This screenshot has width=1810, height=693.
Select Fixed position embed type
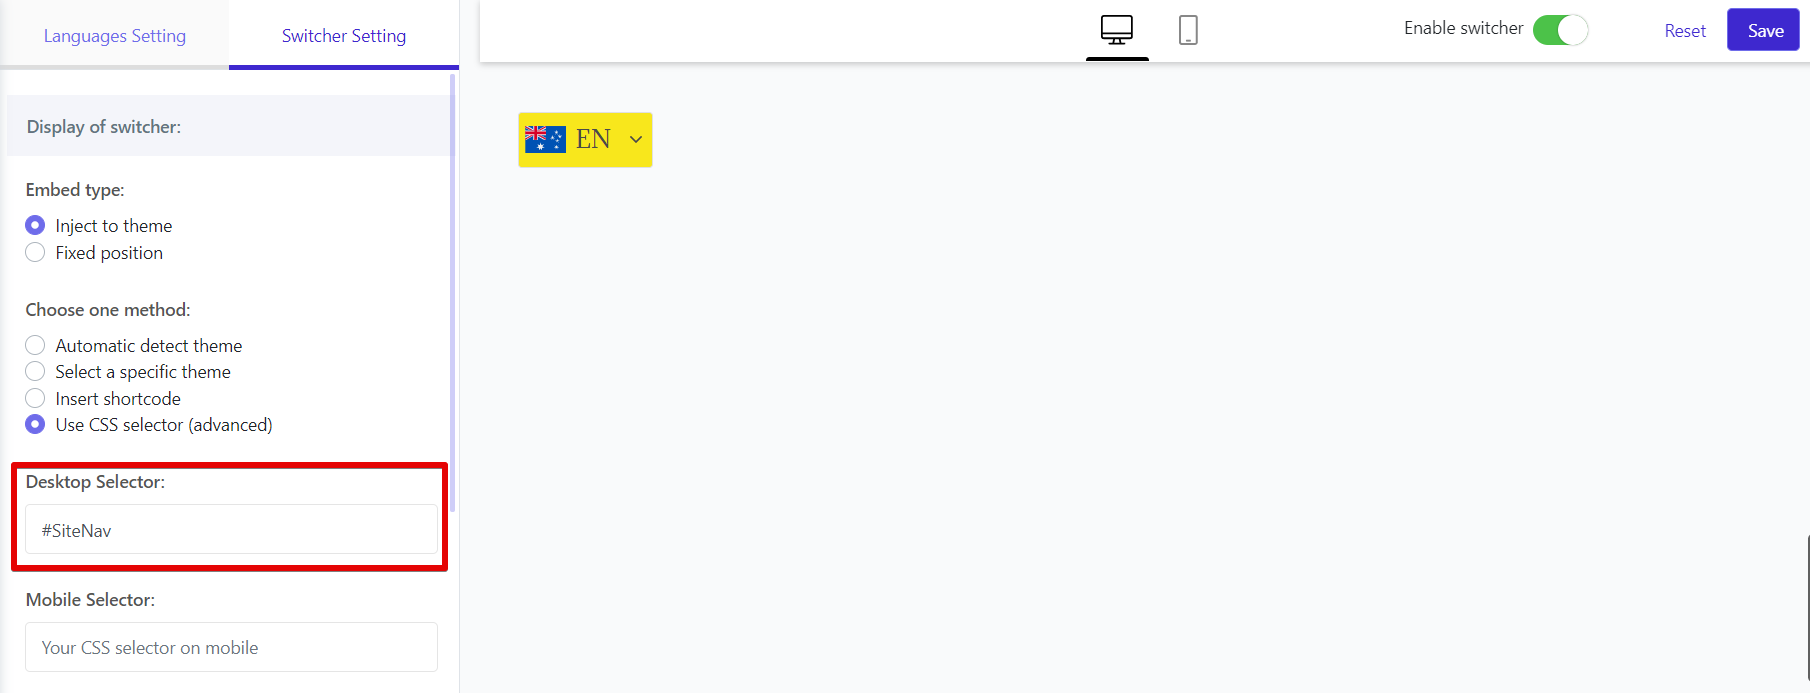coord(35,252)
